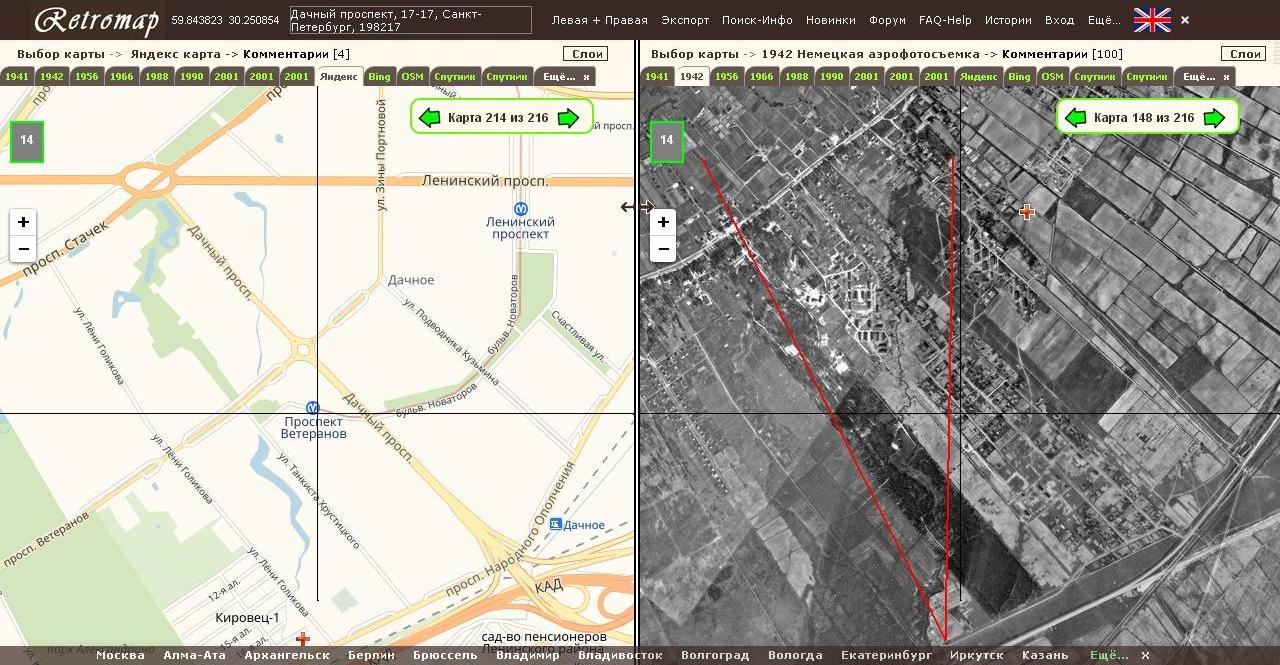Open Слои layers button in left pane
The image size is (1280, 665).
pos(585,54)
